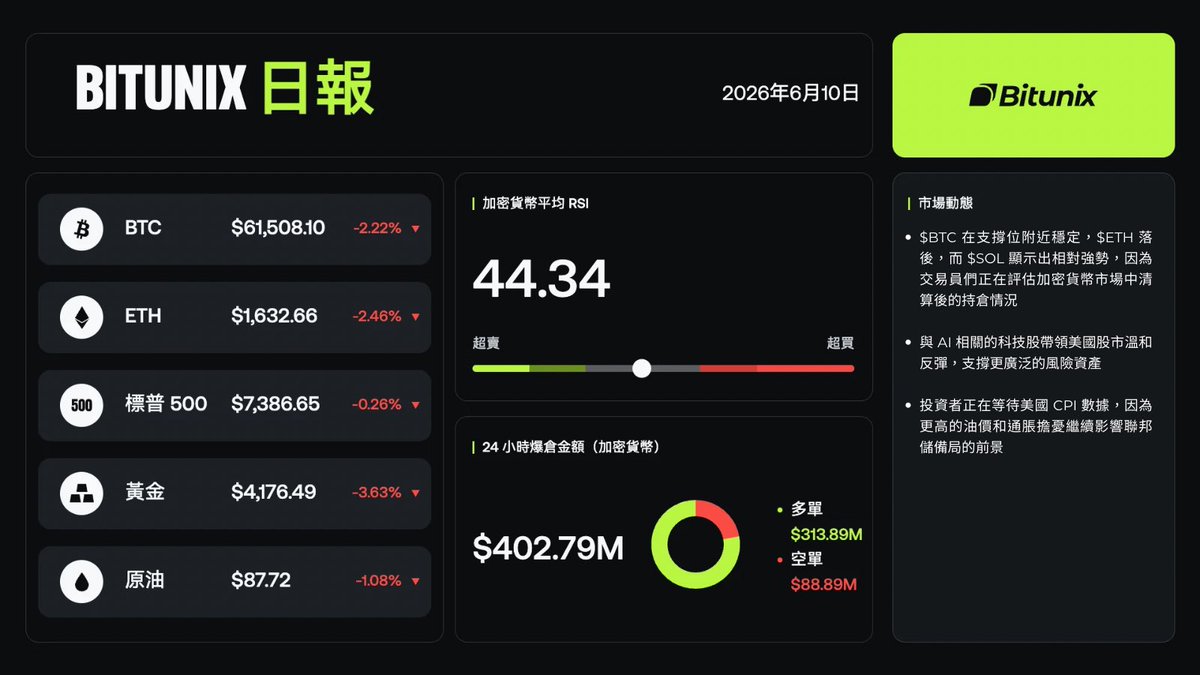Screen dimensions: 1200x675
Task: Select the 標普 500 value $7,386.65
Action: click(275, 404)
